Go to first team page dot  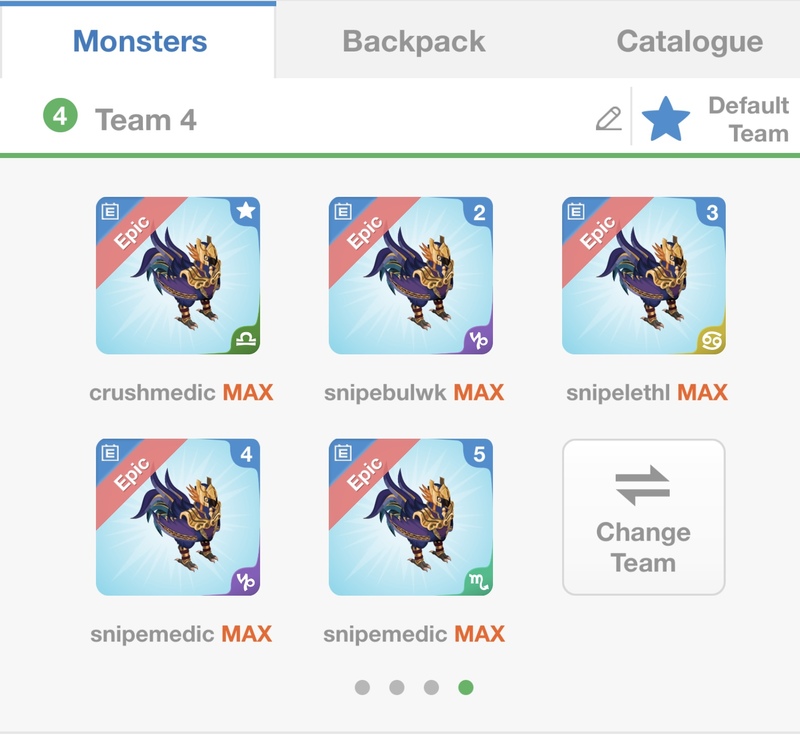[x=362, y=687]
